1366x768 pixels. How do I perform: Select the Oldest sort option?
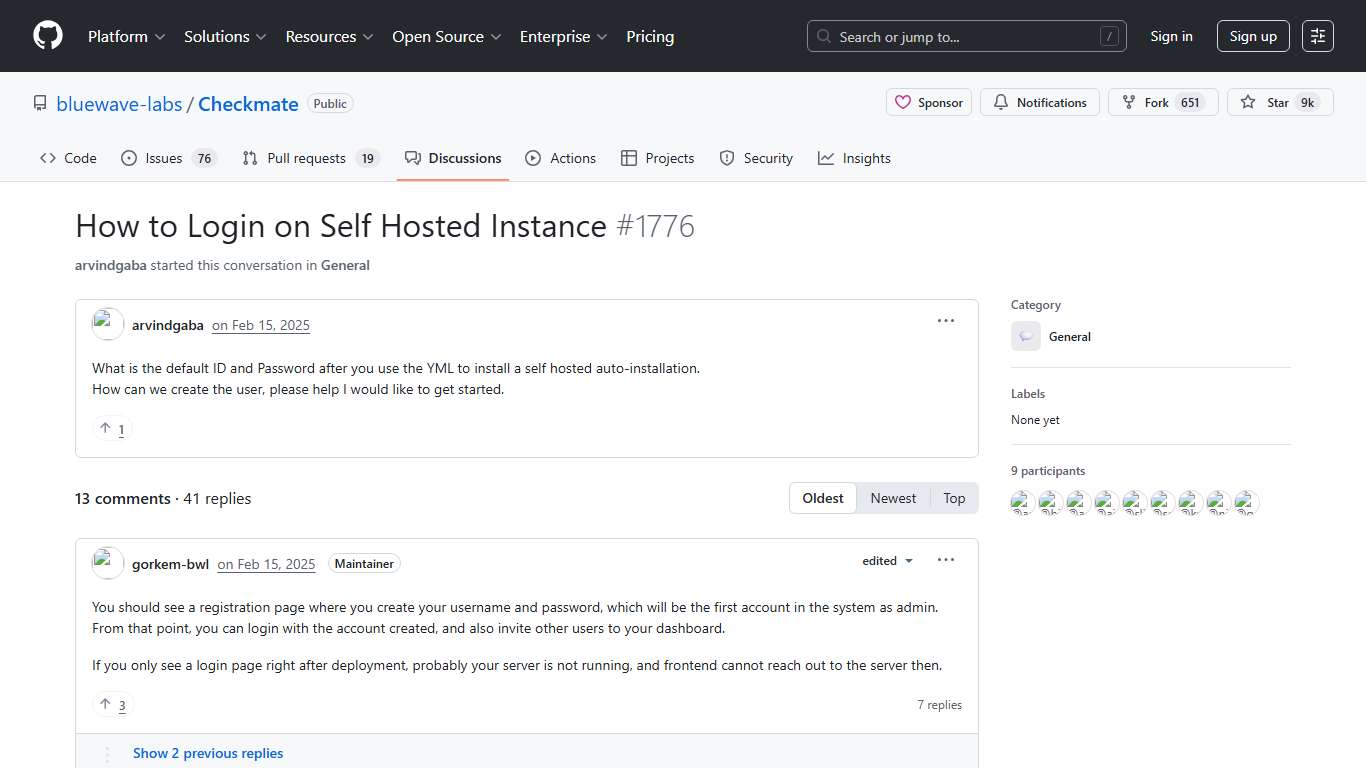[x=822, y=497]
